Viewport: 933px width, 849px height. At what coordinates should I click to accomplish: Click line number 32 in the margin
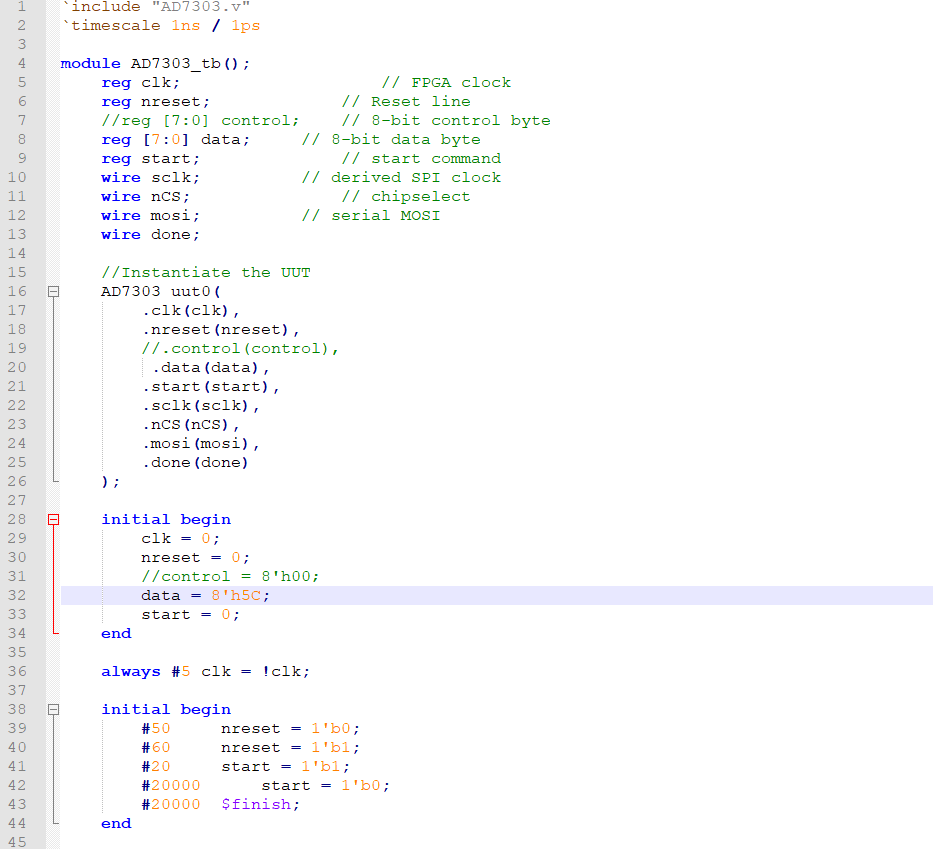point(17,596)
